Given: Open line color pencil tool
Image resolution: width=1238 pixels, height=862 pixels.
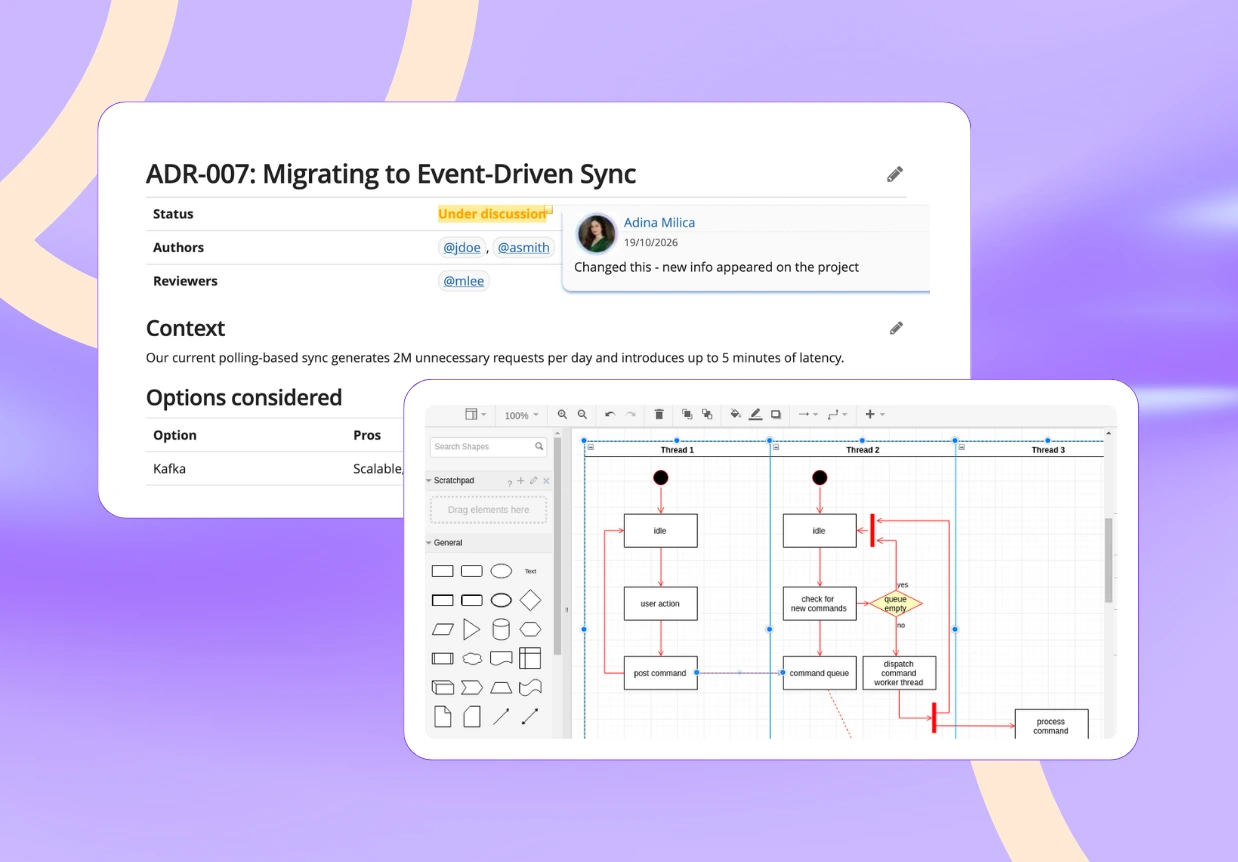Looking at the screenshot, I should tap(756, 414).
